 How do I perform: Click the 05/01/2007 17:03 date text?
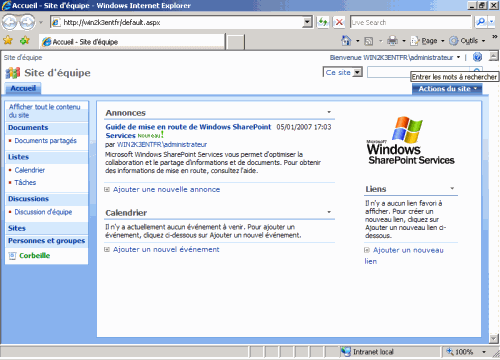pyautogui.click(x=304, y=127)
